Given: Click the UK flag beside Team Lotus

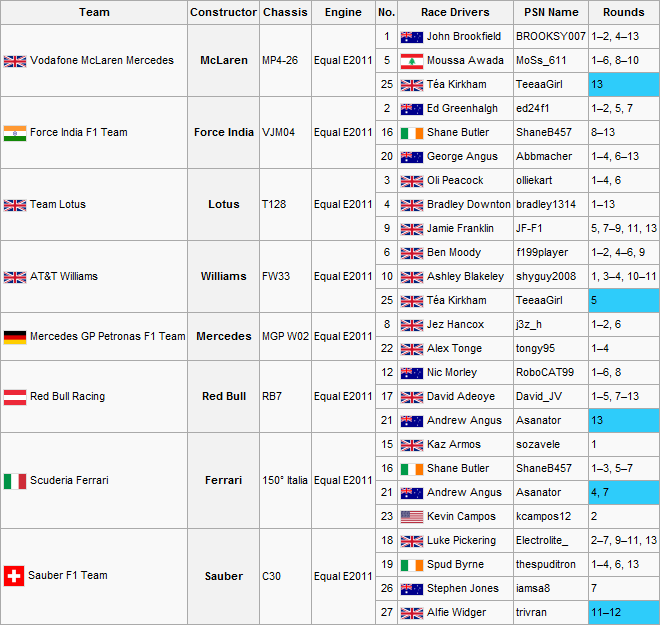Looking at the screenshot, I should tap(15, 205).
